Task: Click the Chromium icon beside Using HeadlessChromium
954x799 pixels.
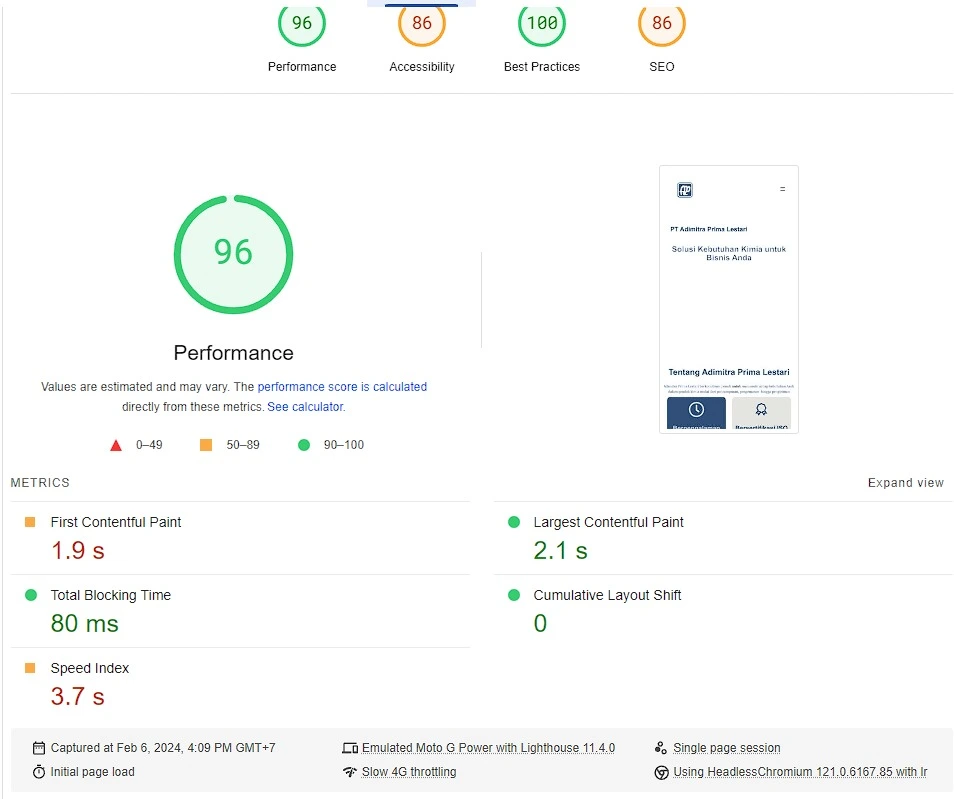Action: pyautogui.click(x=661, y=772)
